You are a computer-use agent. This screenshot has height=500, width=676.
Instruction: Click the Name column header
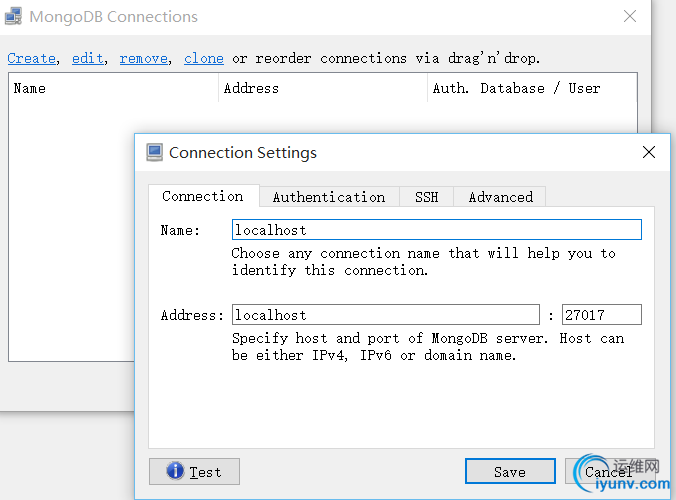click(x=113, y=88)
